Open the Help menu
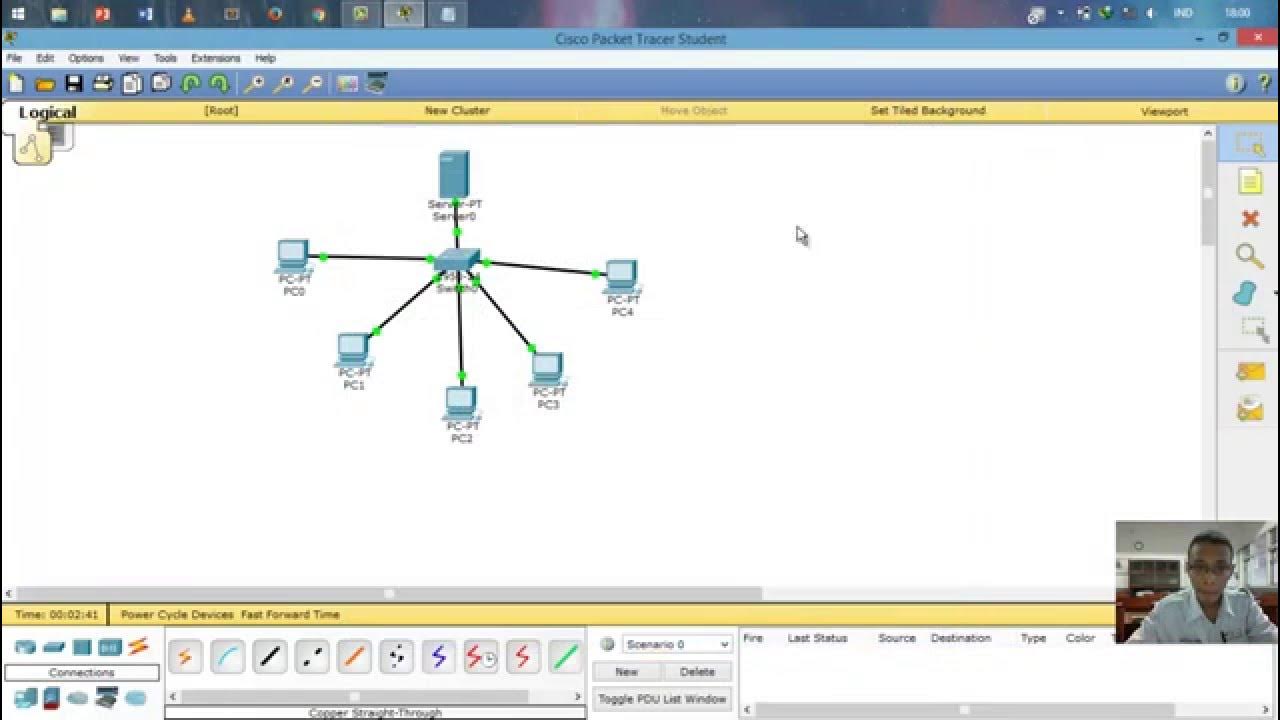 click(265, 58)
